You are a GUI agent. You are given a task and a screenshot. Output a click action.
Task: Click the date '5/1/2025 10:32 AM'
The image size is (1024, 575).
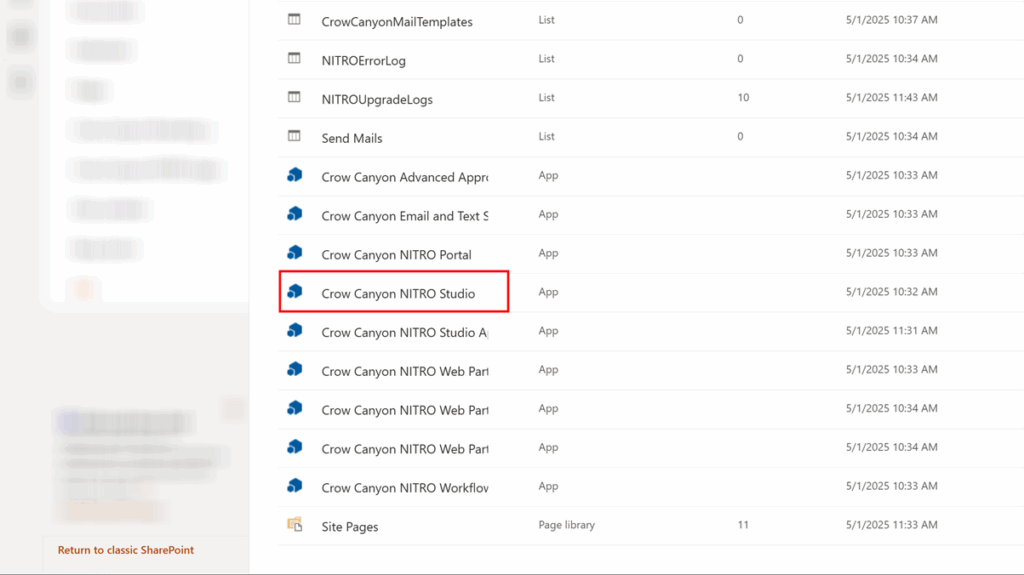pyautogui.click(x=891, y=291)
